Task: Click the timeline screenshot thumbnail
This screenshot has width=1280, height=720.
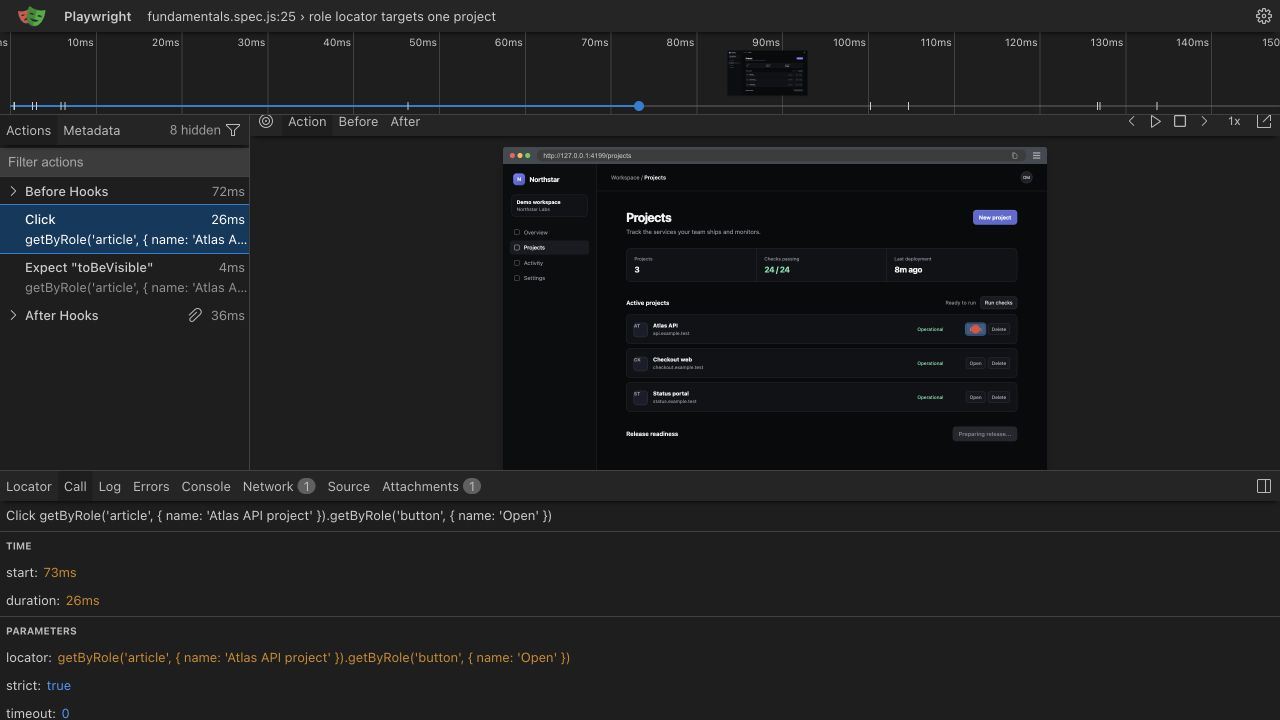Action: tap(767, 74)
